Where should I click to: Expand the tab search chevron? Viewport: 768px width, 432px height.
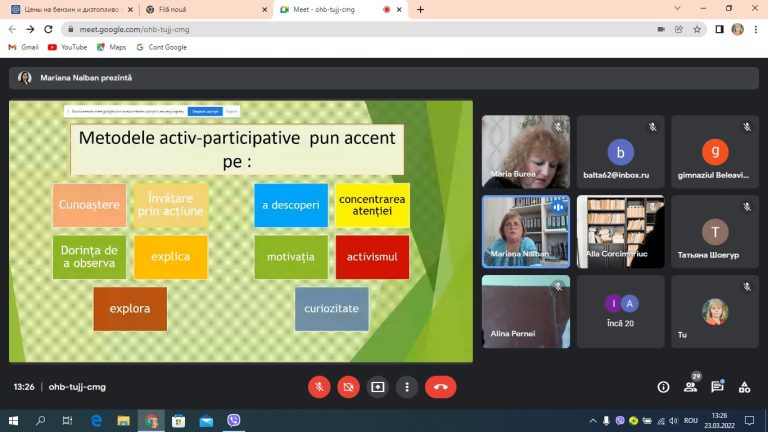pyautogui.click(x=677, y=9)
